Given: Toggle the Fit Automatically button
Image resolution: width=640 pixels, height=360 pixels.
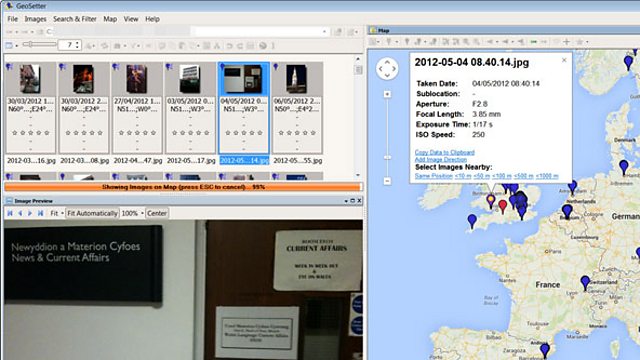Looking at the screenshot, I should point(92,213).
